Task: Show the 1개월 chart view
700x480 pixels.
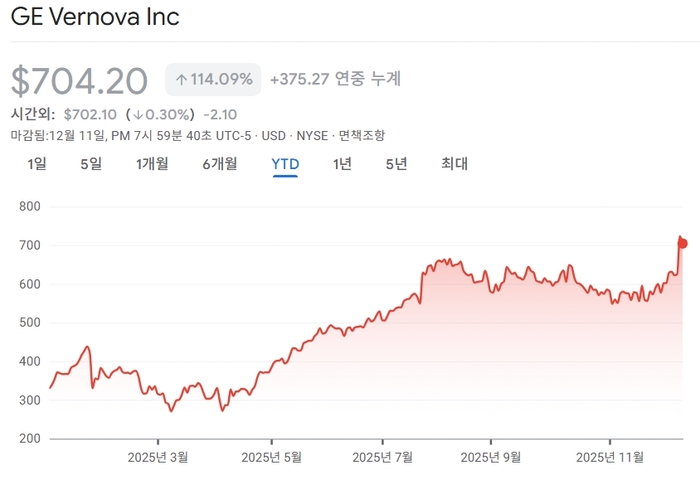Action: point(152,164)
